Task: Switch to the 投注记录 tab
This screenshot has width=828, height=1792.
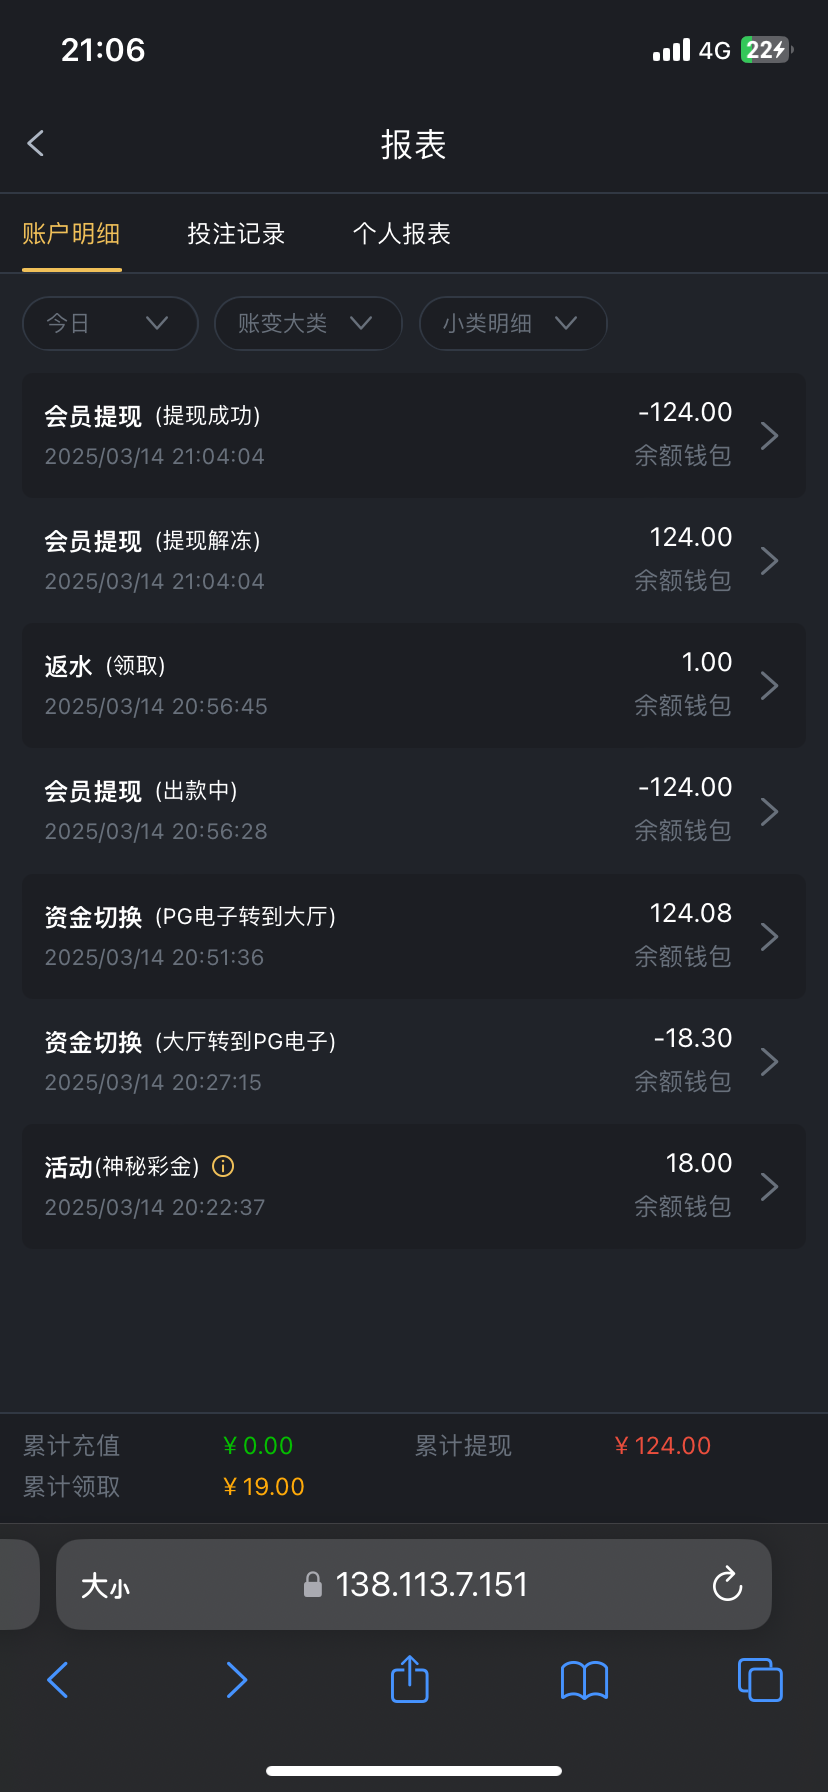Action: pyautogui.click(x=236, y=234)
